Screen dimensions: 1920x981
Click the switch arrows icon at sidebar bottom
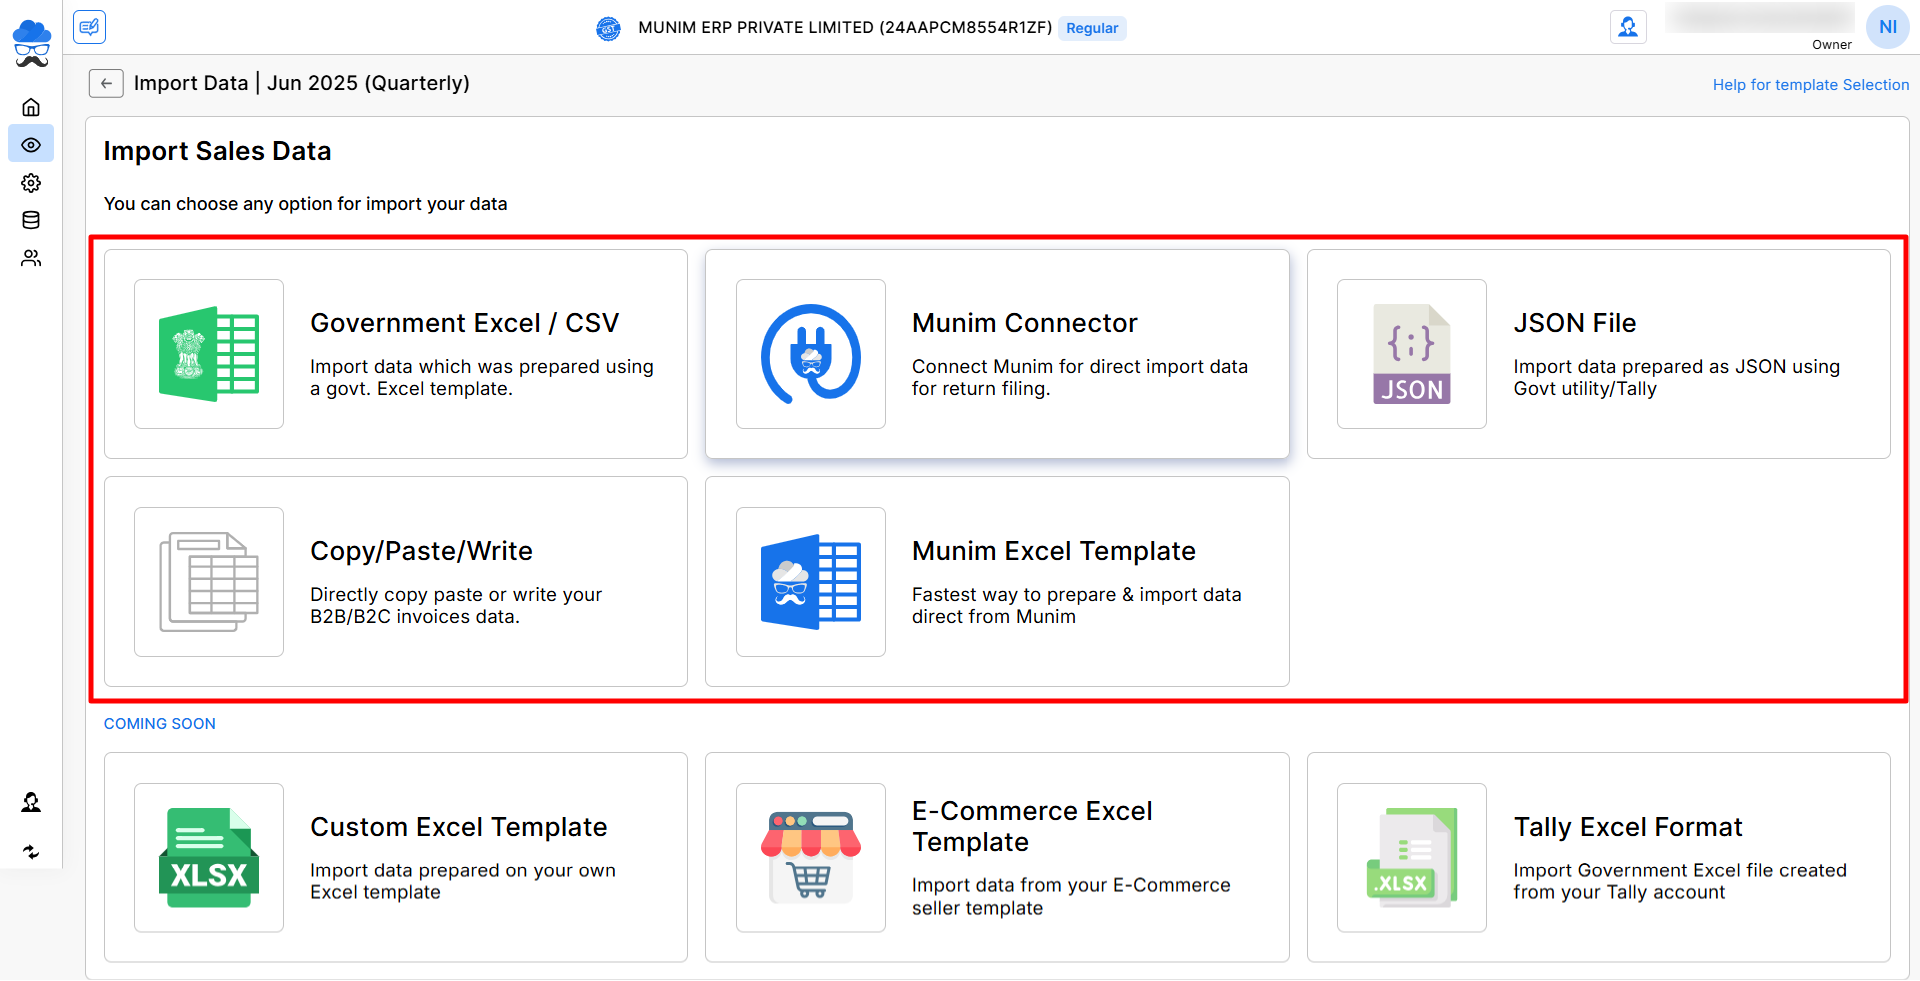pos(31,852)
